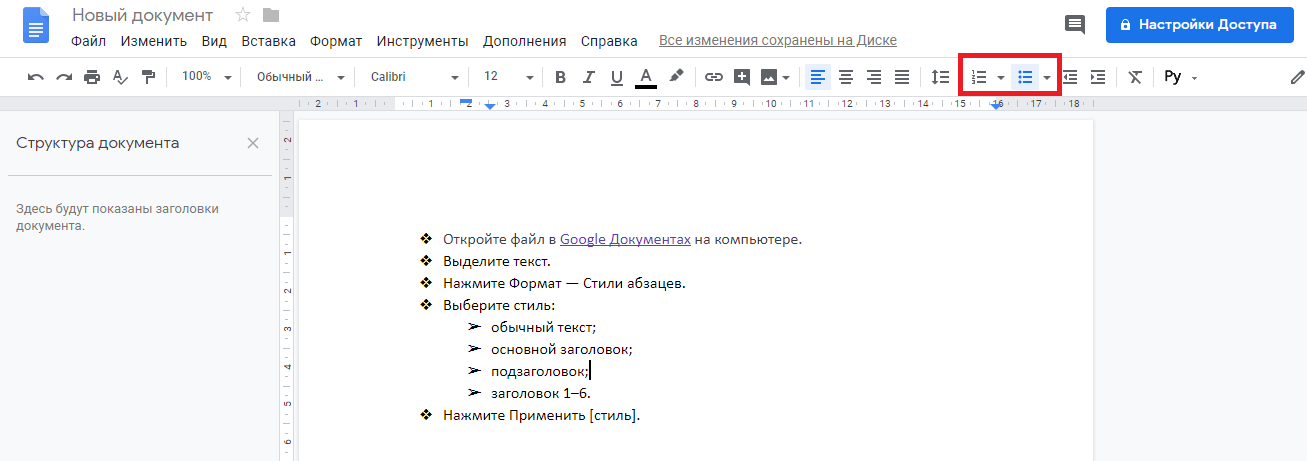Insert a link with chain icon

713,77
